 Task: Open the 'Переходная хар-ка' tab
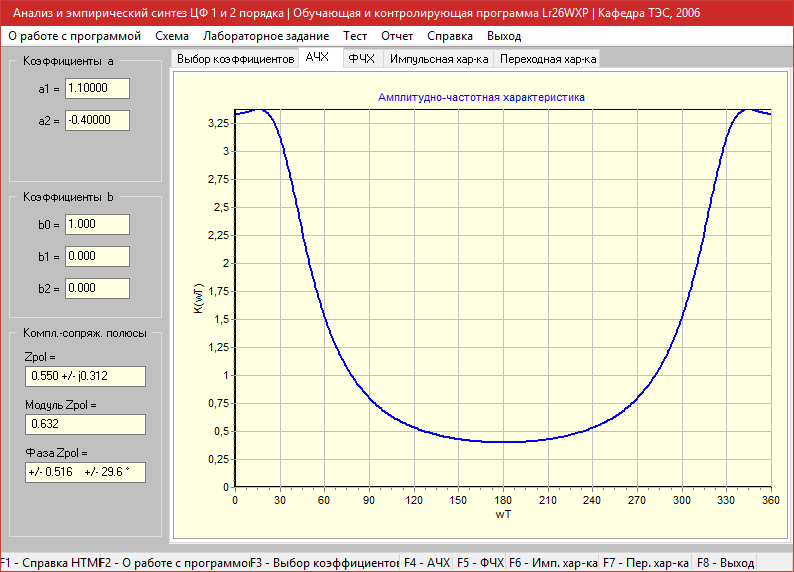pyautogui.click(x=547, y=59)
